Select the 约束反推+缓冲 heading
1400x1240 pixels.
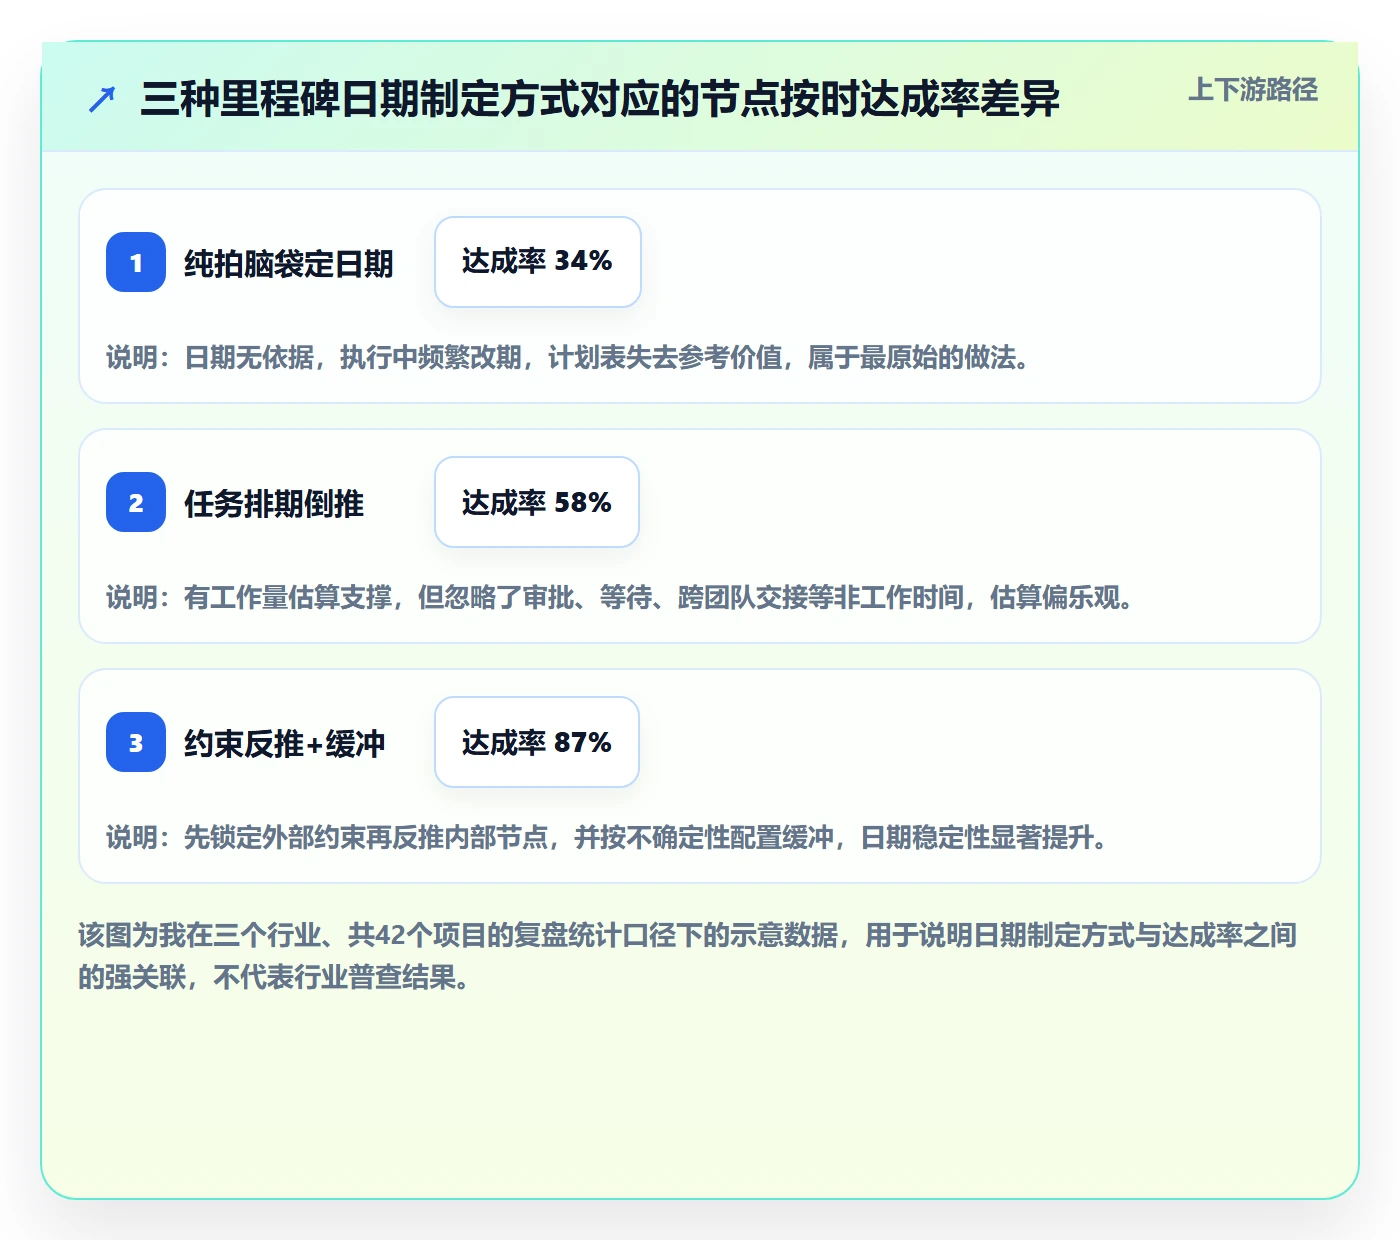tap(285, 743)
